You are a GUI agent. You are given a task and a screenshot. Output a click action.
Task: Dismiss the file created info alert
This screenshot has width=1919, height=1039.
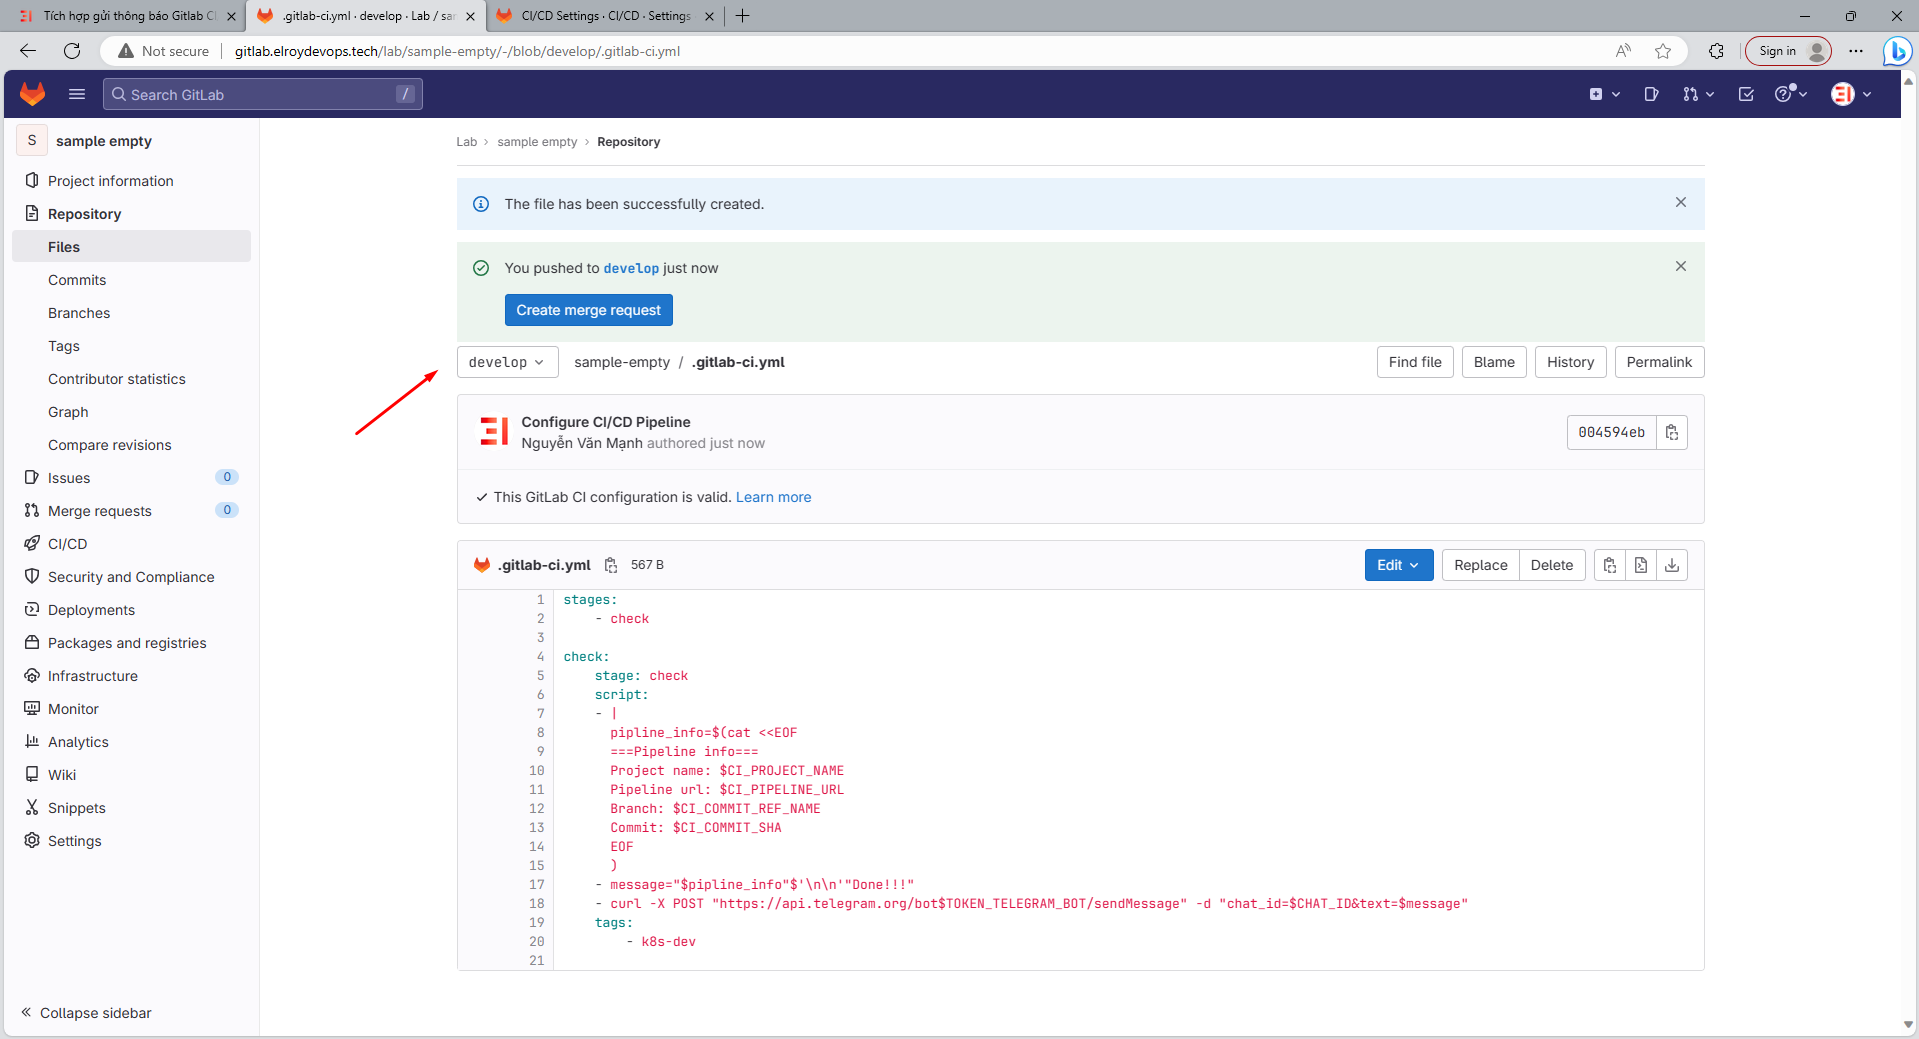point(1681,202)
